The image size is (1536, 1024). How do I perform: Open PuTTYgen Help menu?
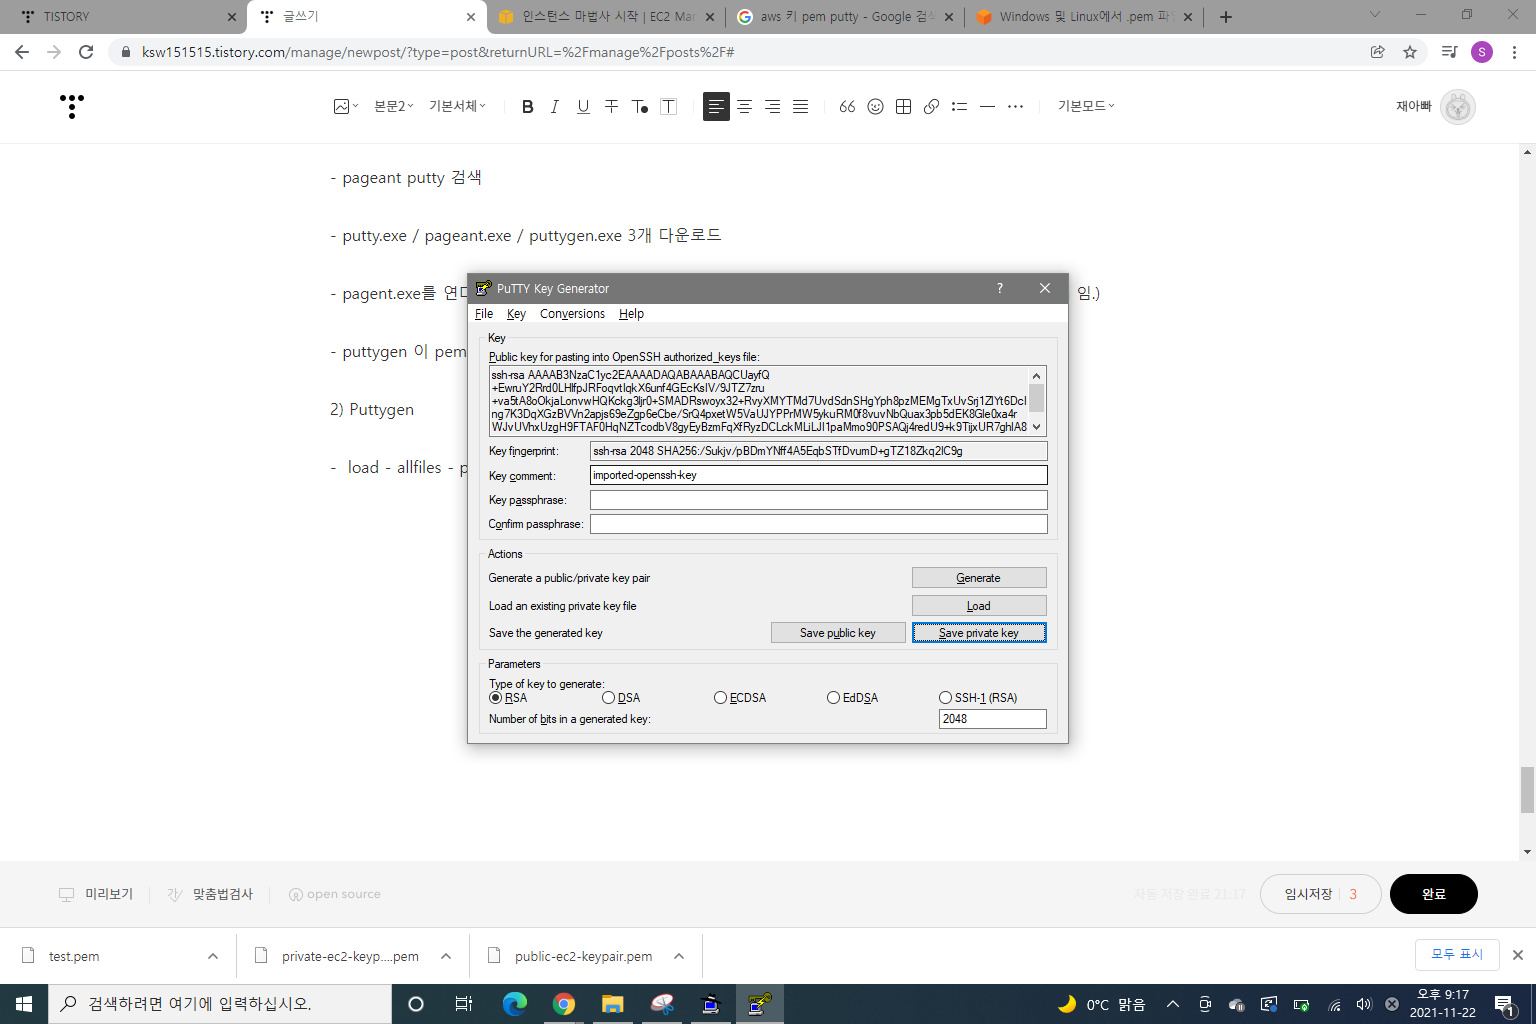pos(631,314)
